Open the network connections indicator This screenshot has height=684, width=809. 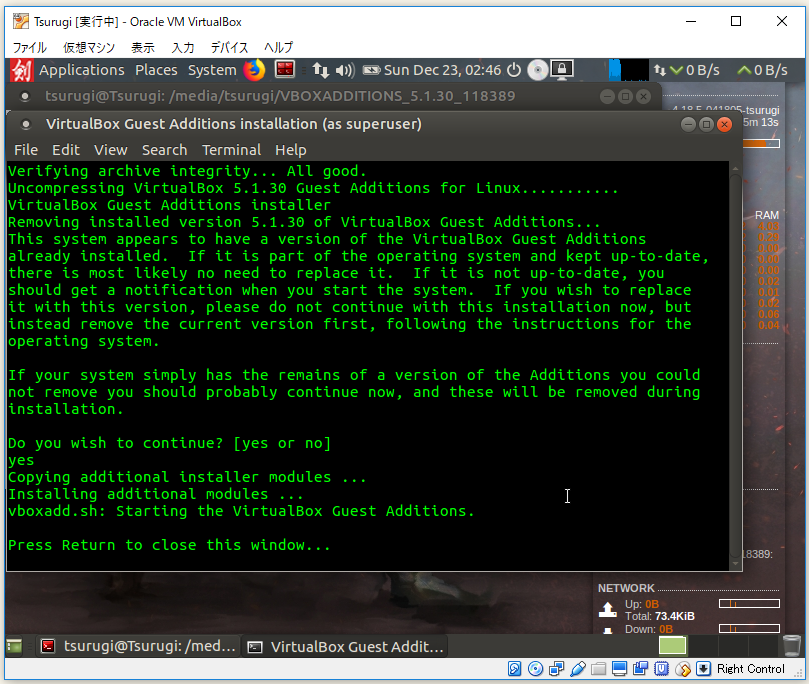[320, 70]
